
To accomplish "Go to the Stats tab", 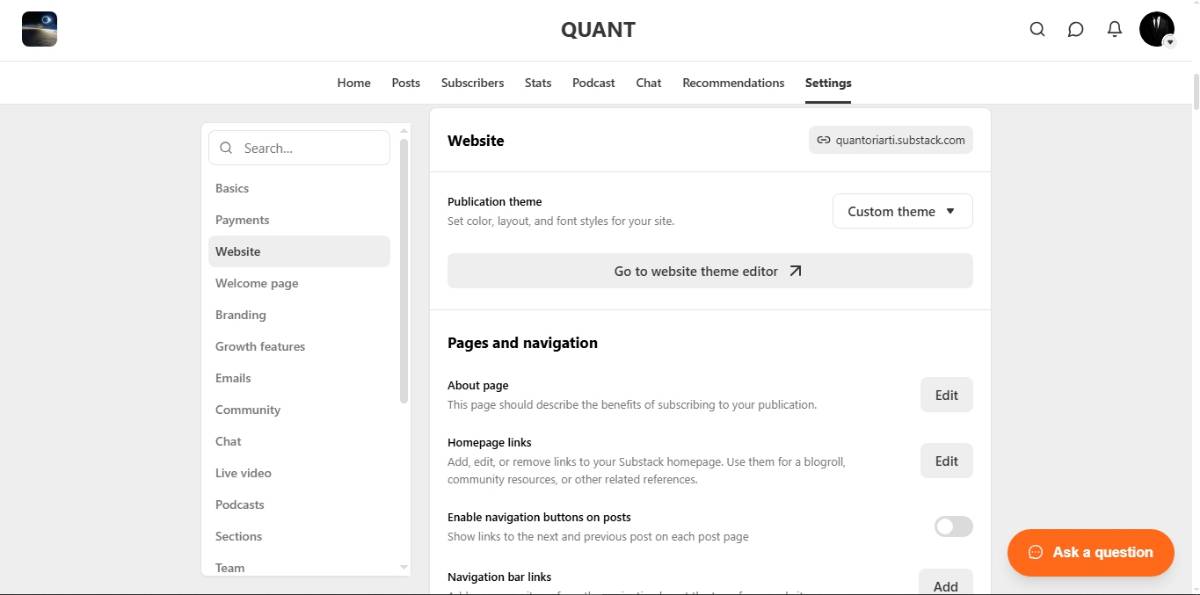I will click(538, 83).
